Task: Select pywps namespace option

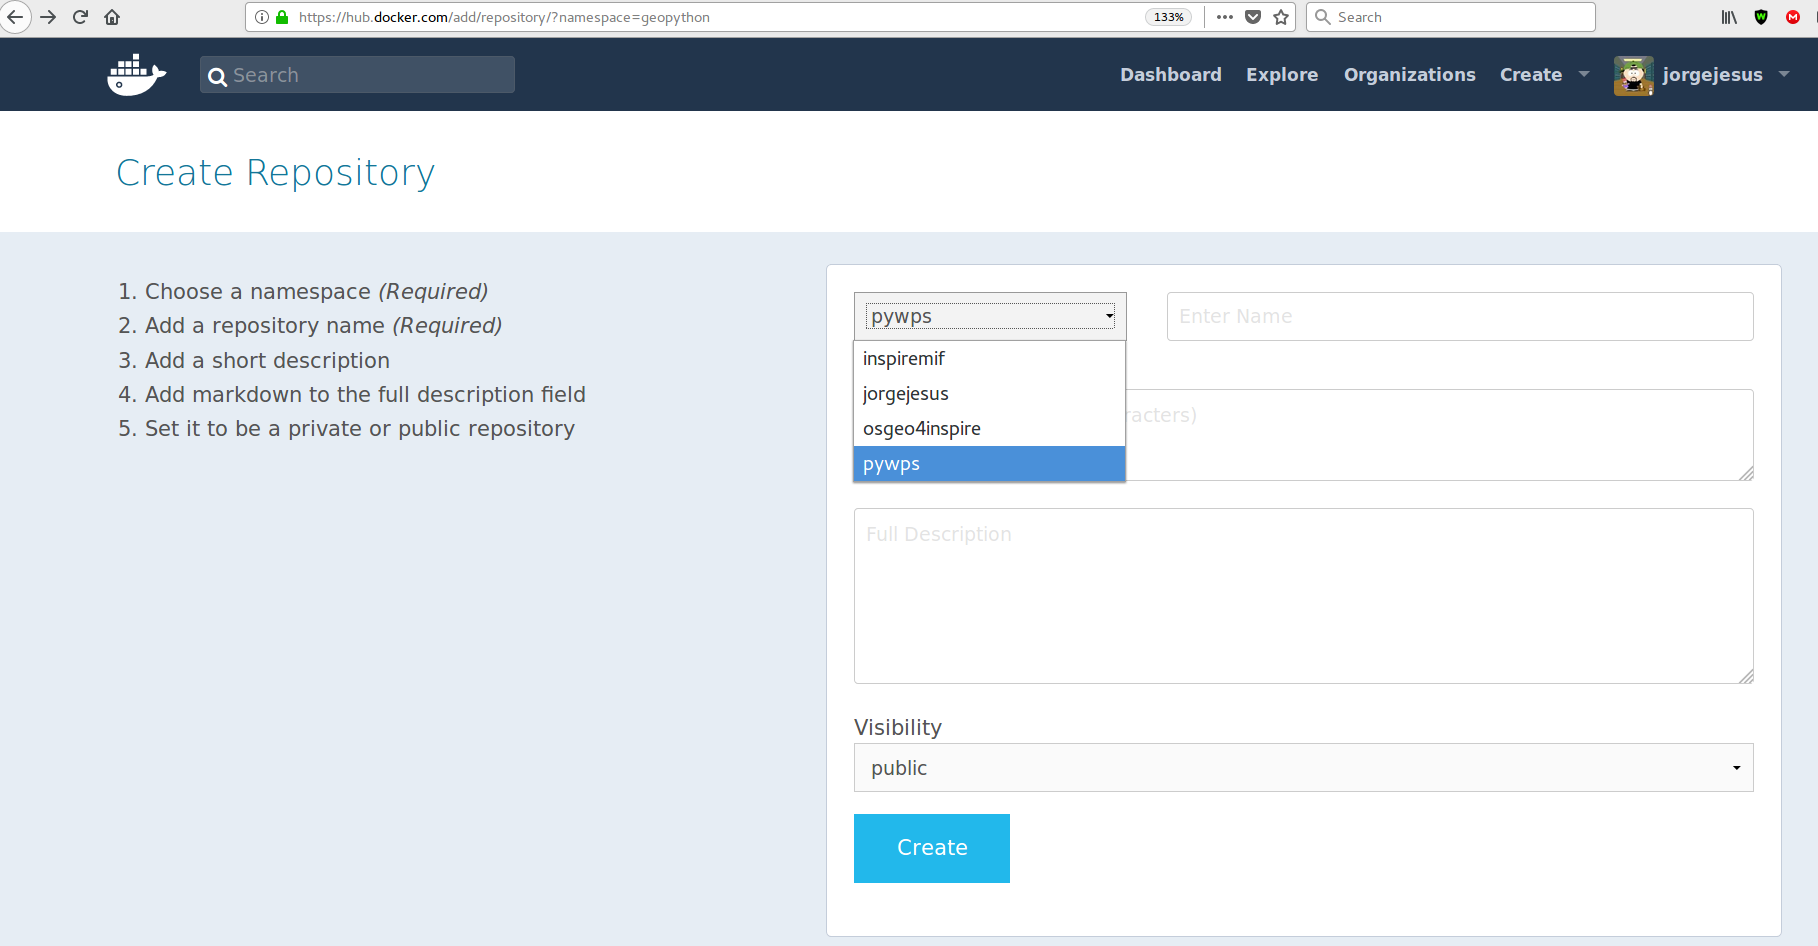Action: pos(989,464)
